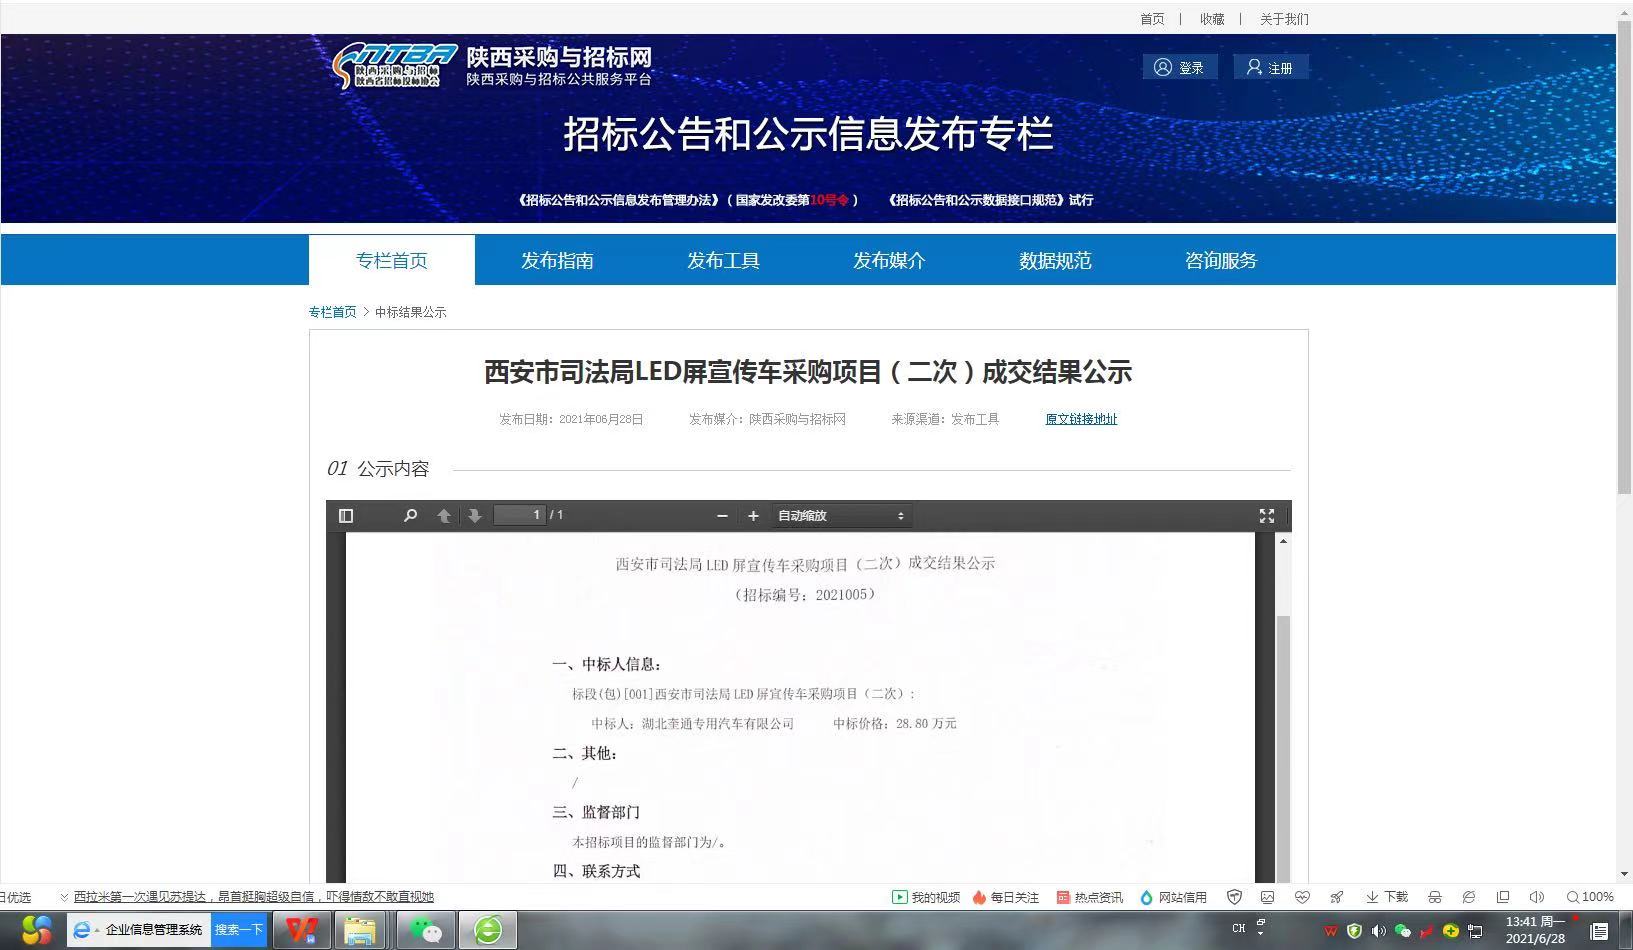Click the PDF viewer scroll up arrow
This screenshot has width=1633, height=950.
[1283, 541]
